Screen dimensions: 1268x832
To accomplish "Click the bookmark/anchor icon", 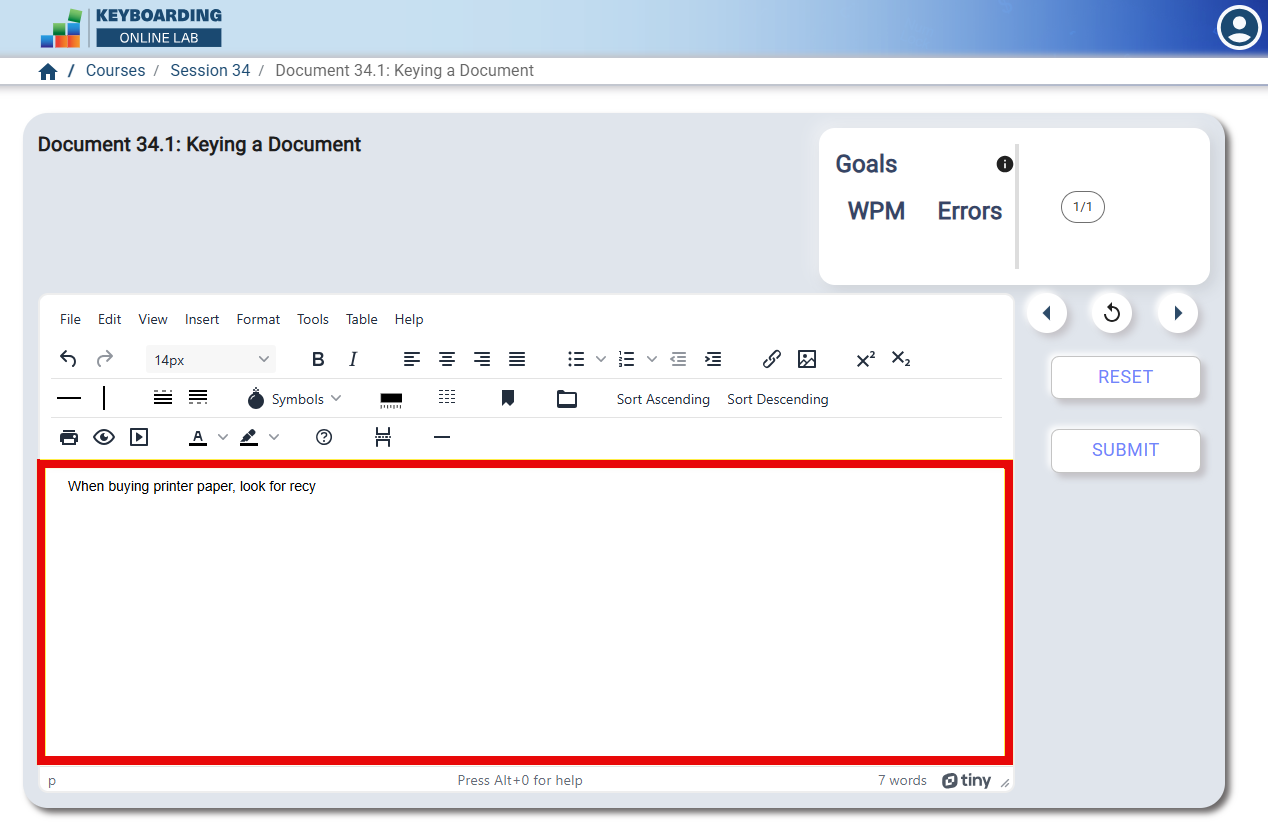I will point(507,398).
